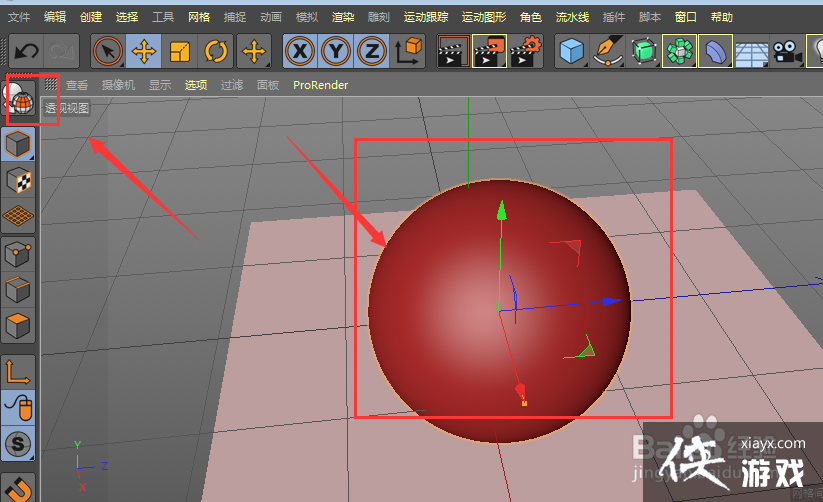The width and height of the screenshot is (823, 502).
Task: Click the Undo arrow icon
Action: (x=27, y=51)
